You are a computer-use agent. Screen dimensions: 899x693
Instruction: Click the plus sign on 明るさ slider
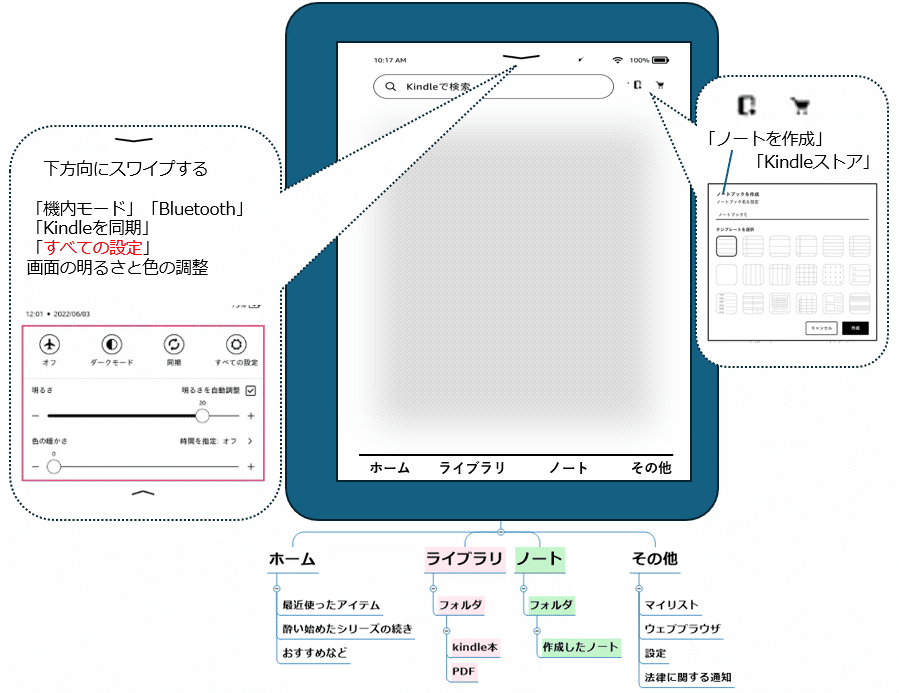point(251,416)
